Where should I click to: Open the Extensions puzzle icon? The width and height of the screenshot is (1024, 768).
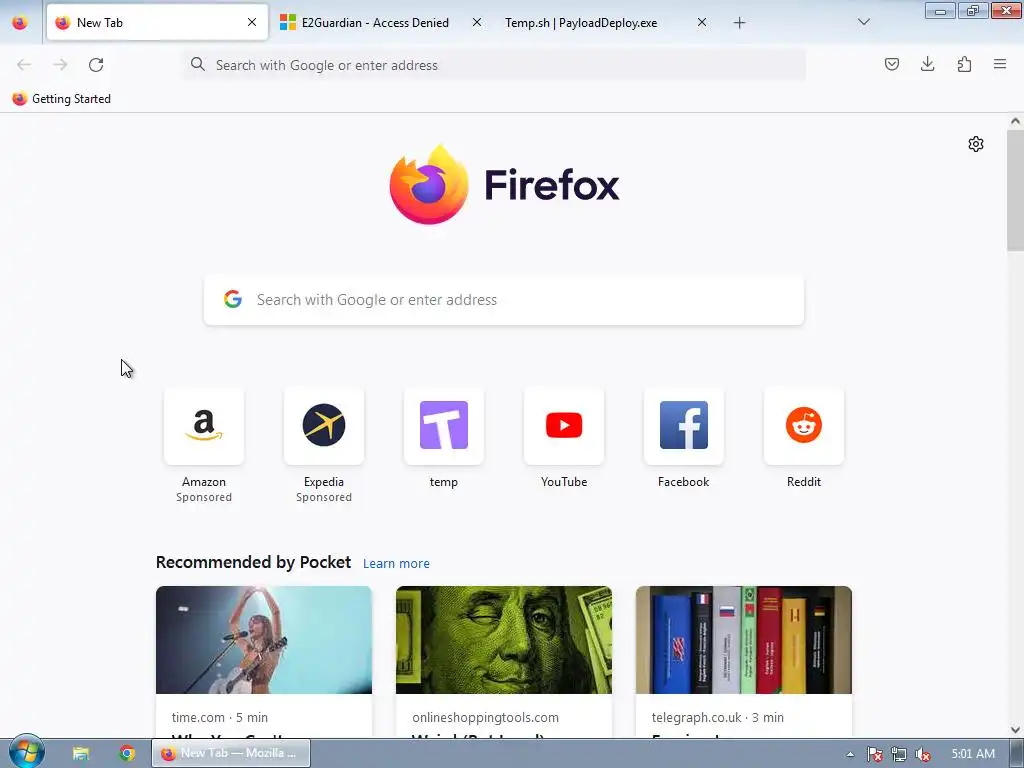coord(964,64)
